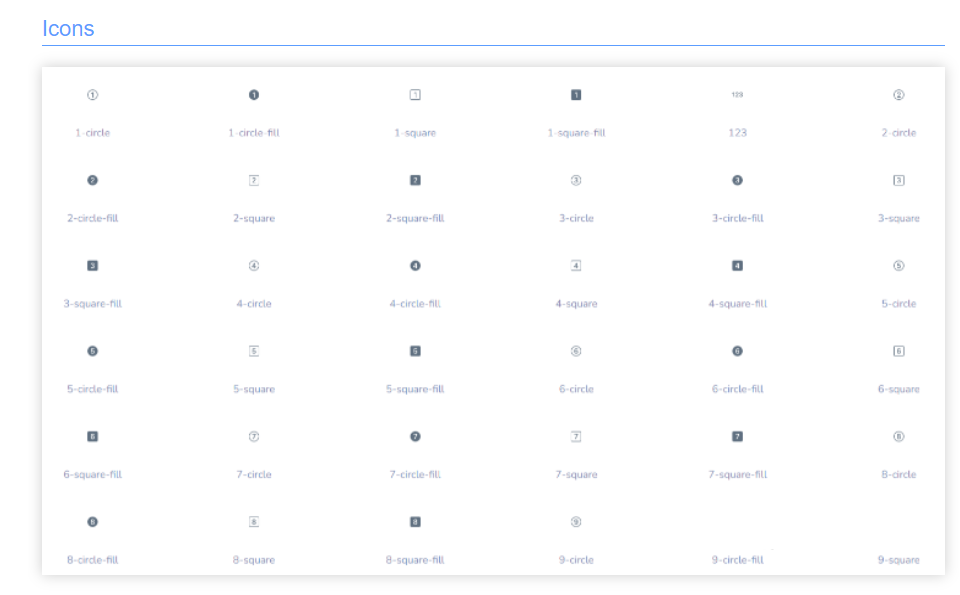Choose the 7-square outline icon
Screen dimensions: 960x595
pos(576,436)
